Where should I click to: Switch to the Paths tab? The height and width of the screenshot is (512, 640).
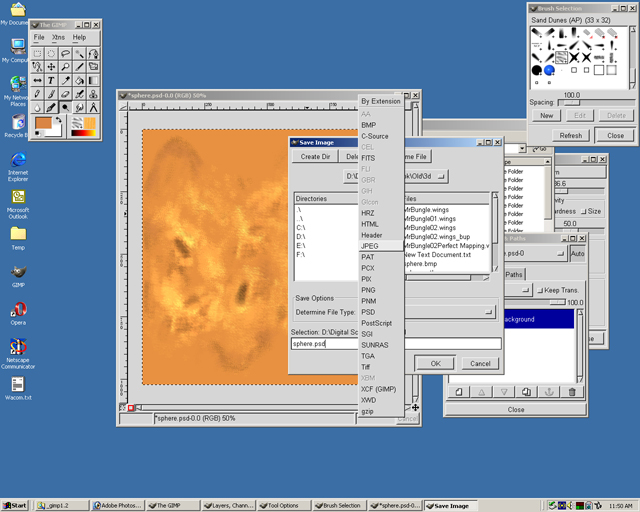(514, 274)
